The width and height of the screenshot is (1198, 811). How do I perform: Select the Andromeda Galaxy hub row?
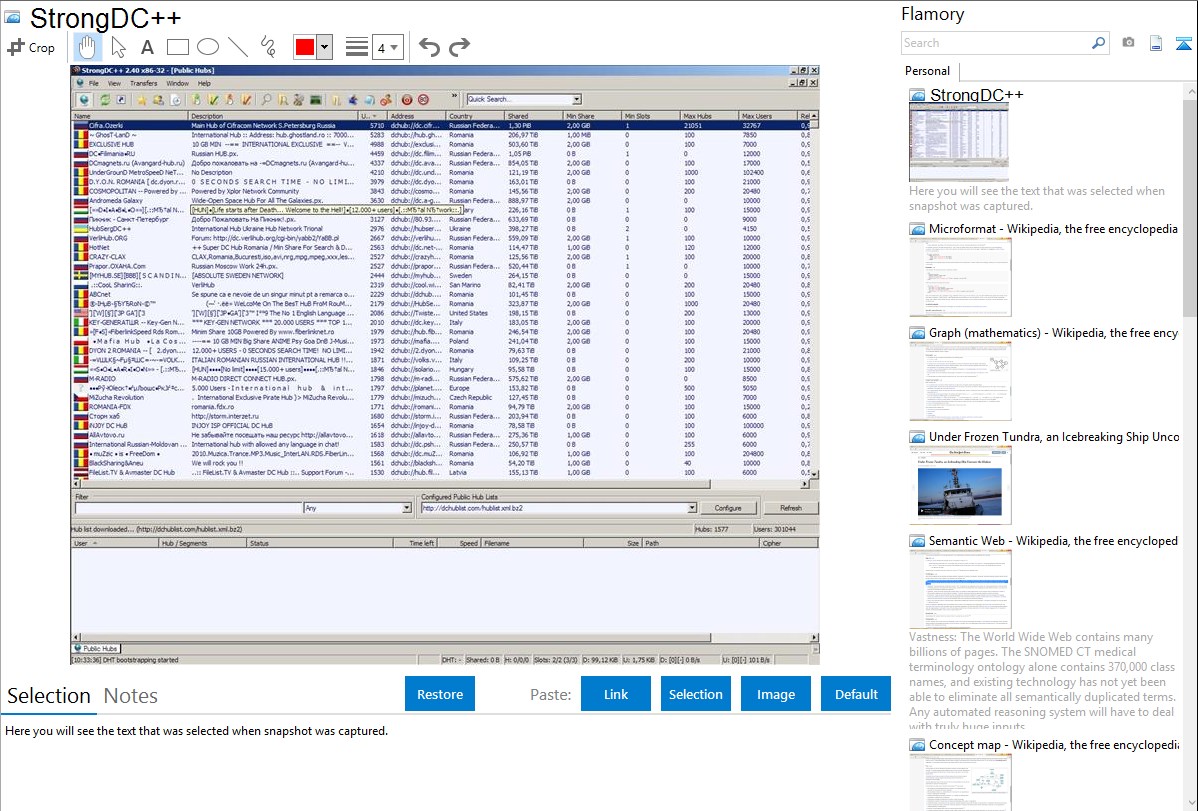point(441,200)
